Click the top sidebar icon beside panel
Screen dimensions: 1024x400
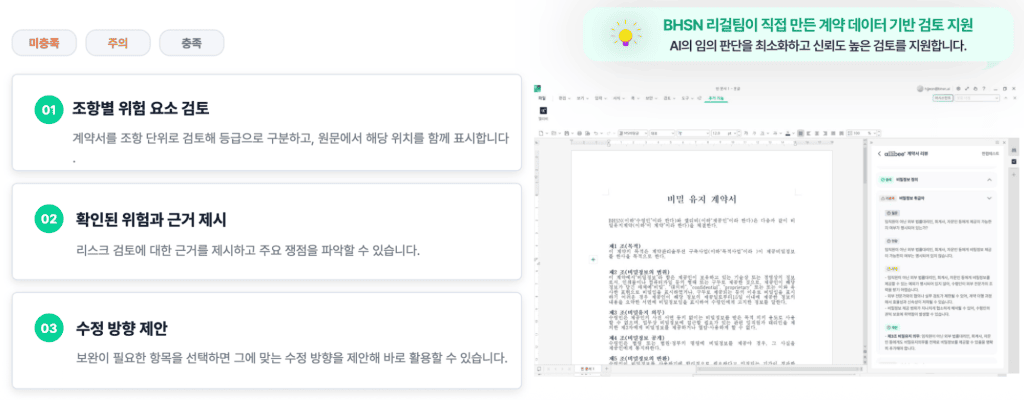pyautogui.click(x=1013, y=149)
